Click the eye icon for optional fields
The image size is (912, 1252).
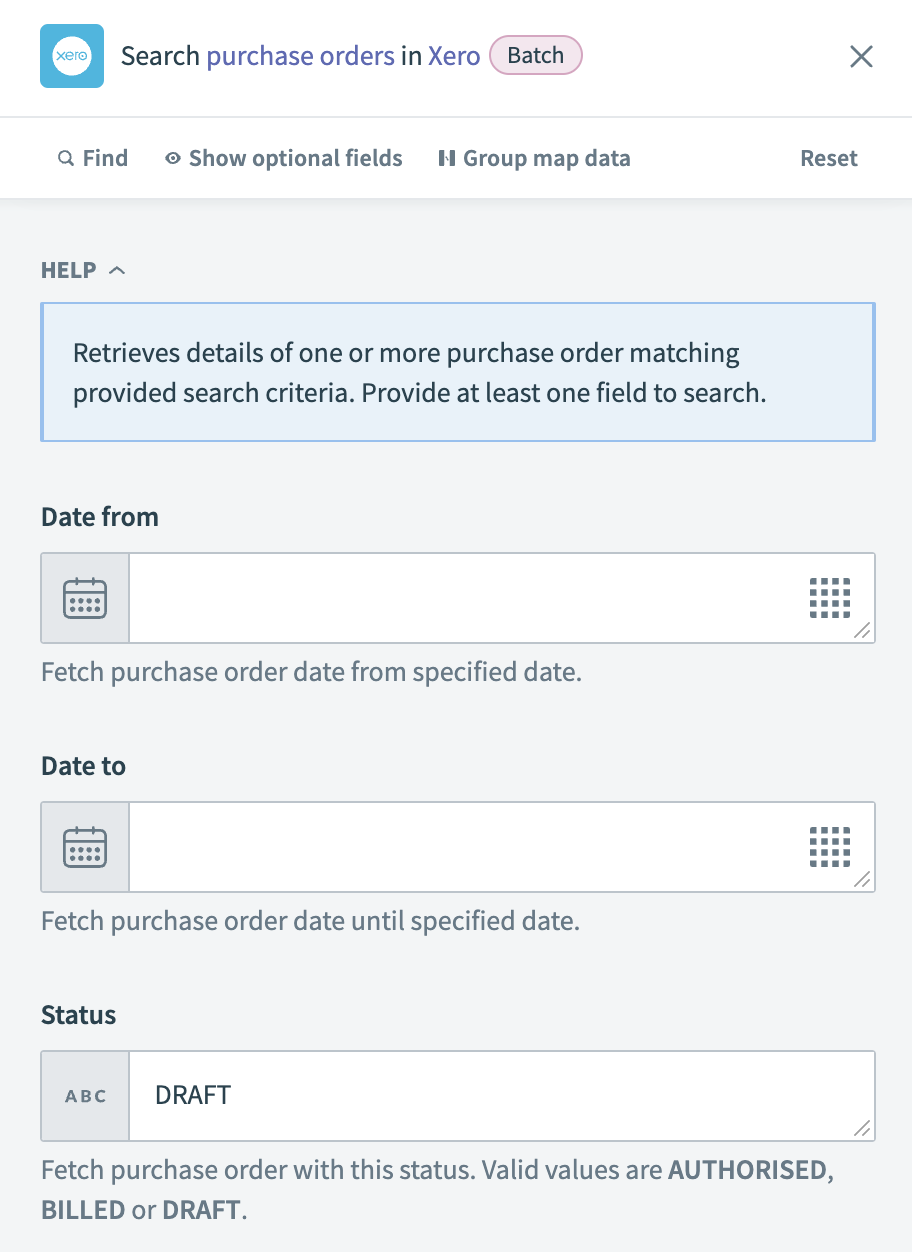(172, 158)
